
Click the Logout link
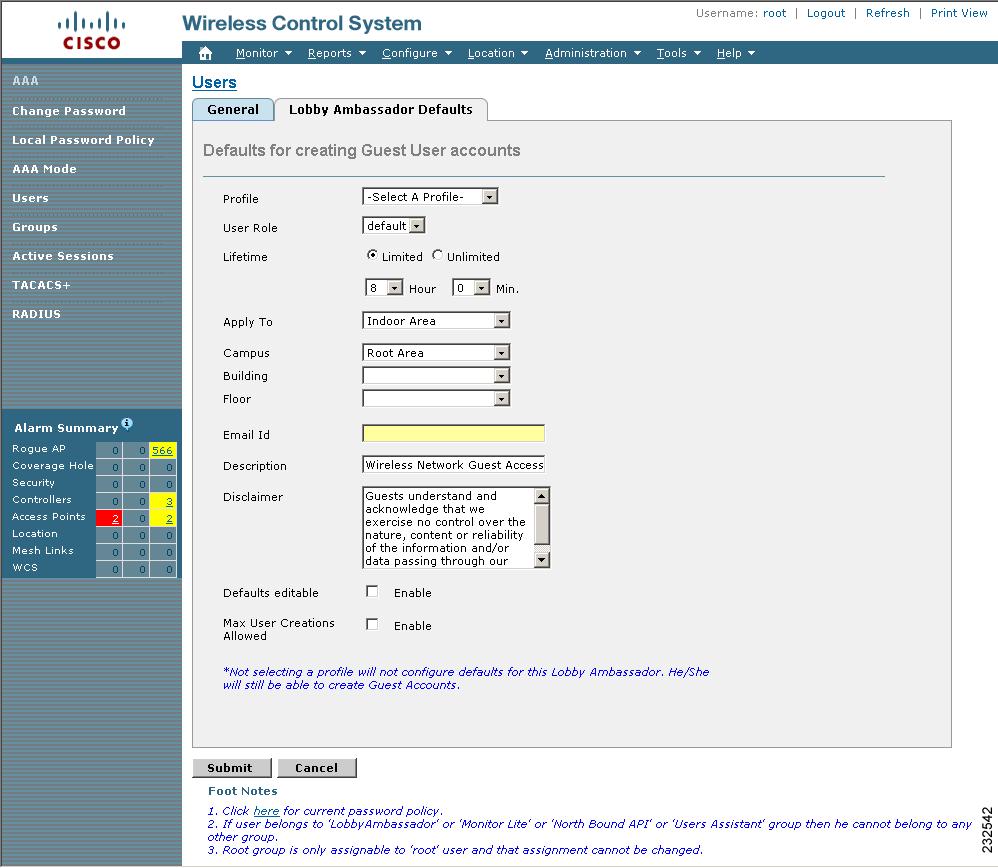point(826,13)
